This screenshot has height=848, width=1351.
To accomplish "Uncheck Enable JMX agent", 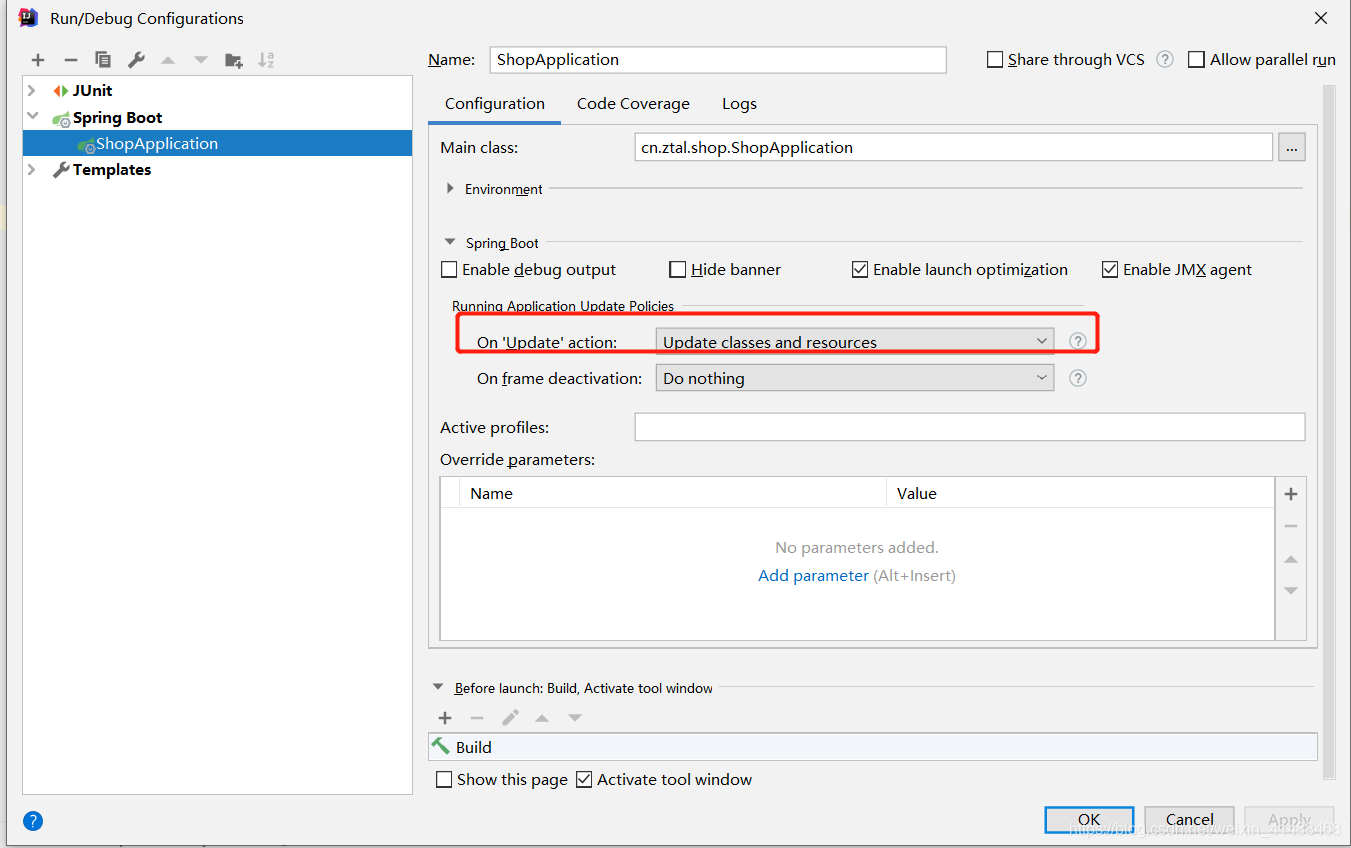I will (x=1110, y=270).
